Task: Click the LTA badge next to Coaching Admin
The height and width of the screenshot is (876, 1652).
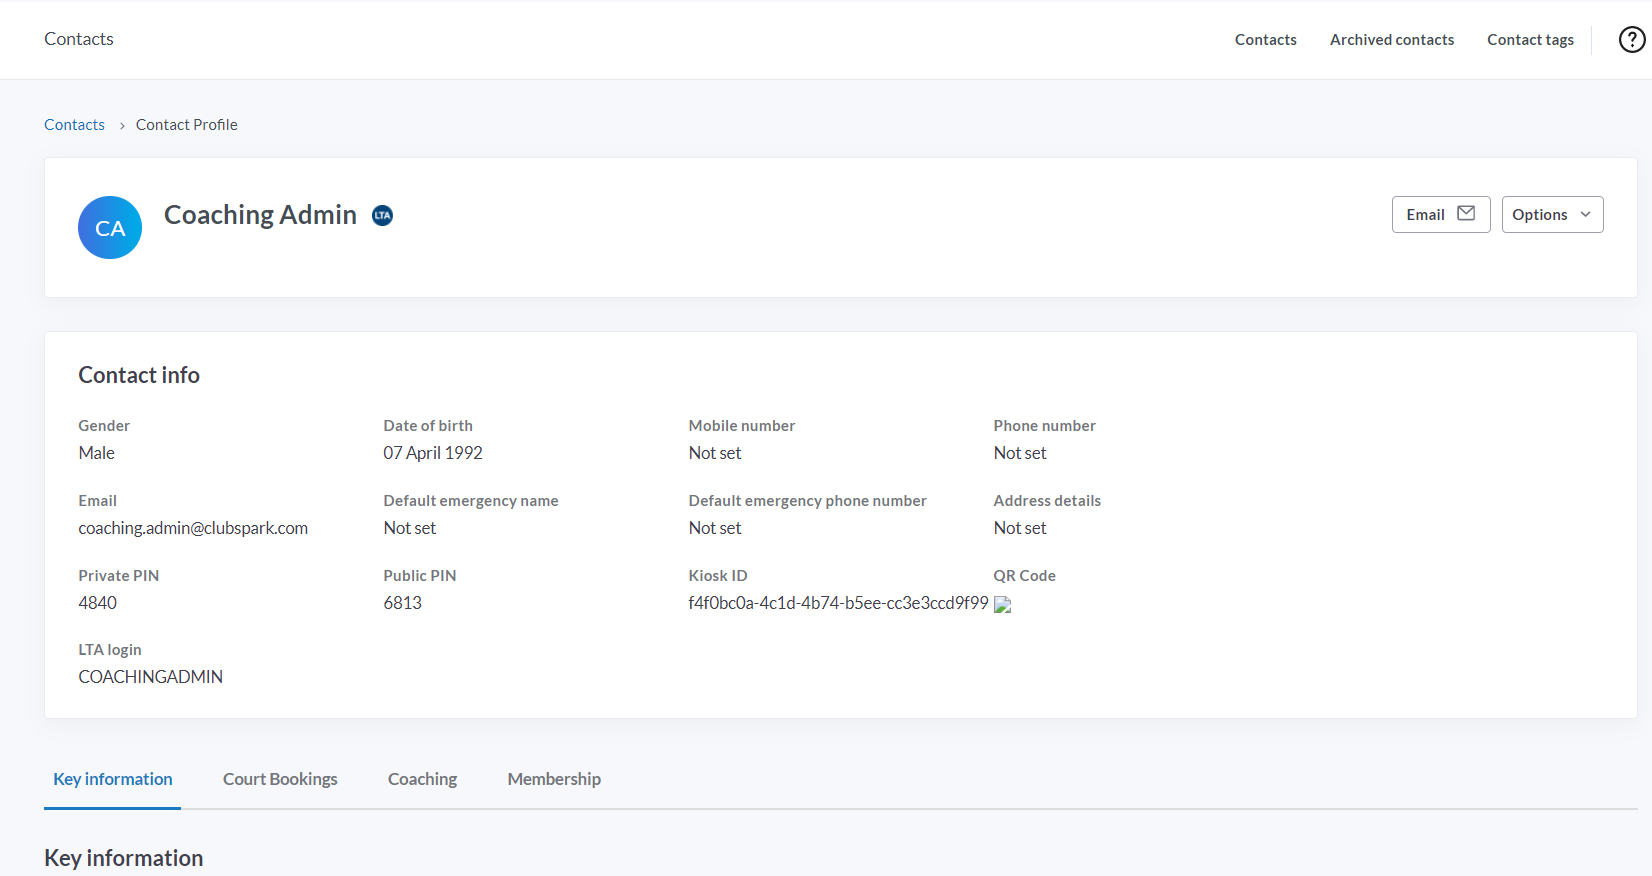Action: pyautogui.click(x=382, y=215)
